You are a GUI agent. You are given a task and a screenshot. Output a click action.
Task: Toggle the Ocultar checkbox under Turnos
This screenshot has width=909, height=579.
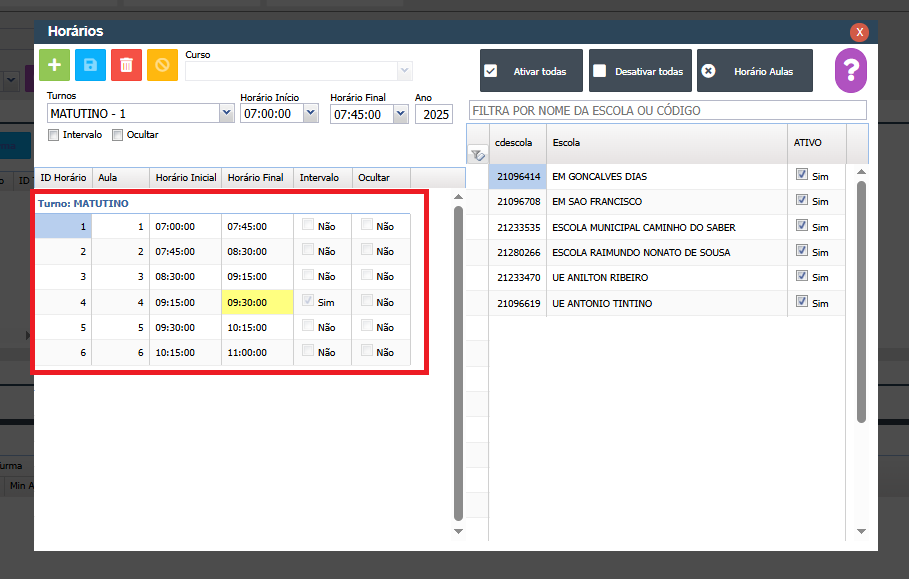pyautogui.click(x=118, y=135)
